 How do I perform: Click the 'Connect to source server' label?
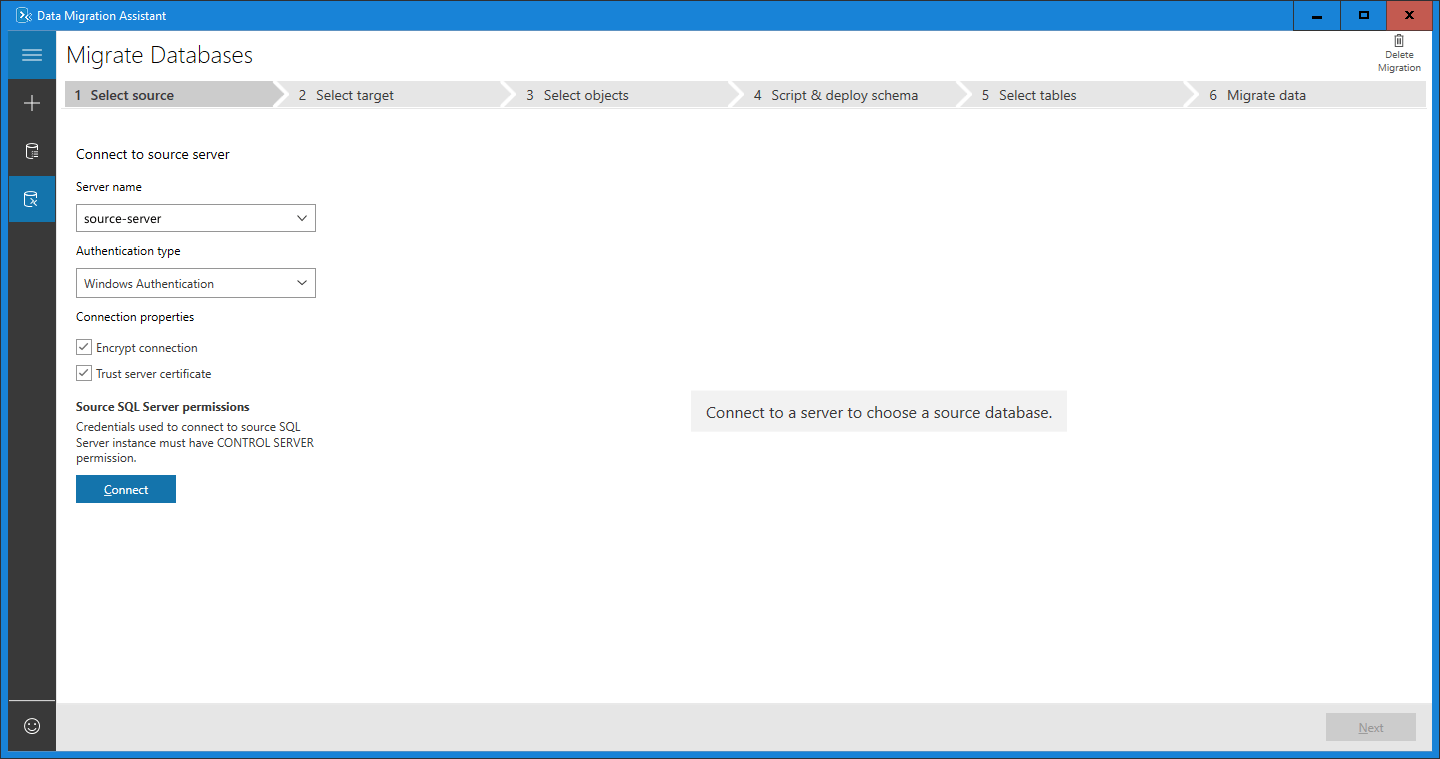point(153,154)
